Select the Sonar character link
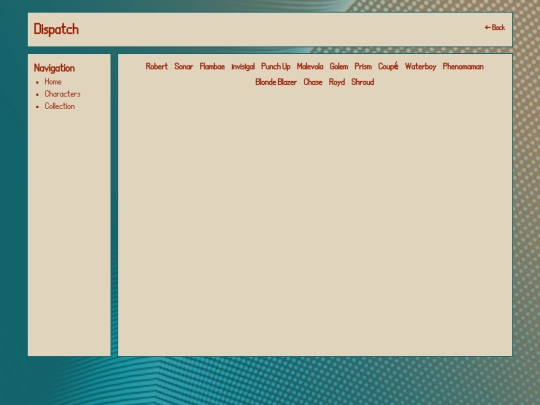540x405 pixels. pos(184,66)
